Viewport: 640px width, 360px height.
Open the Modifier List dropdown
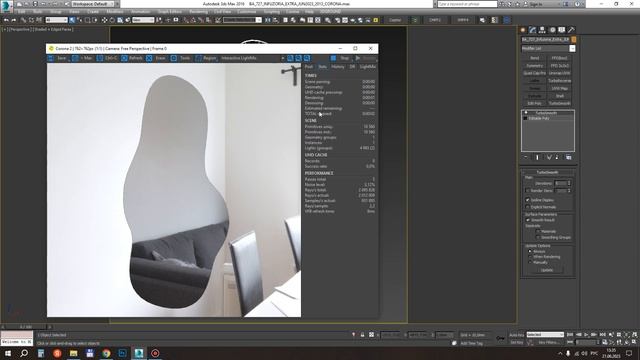coord(572,49)
